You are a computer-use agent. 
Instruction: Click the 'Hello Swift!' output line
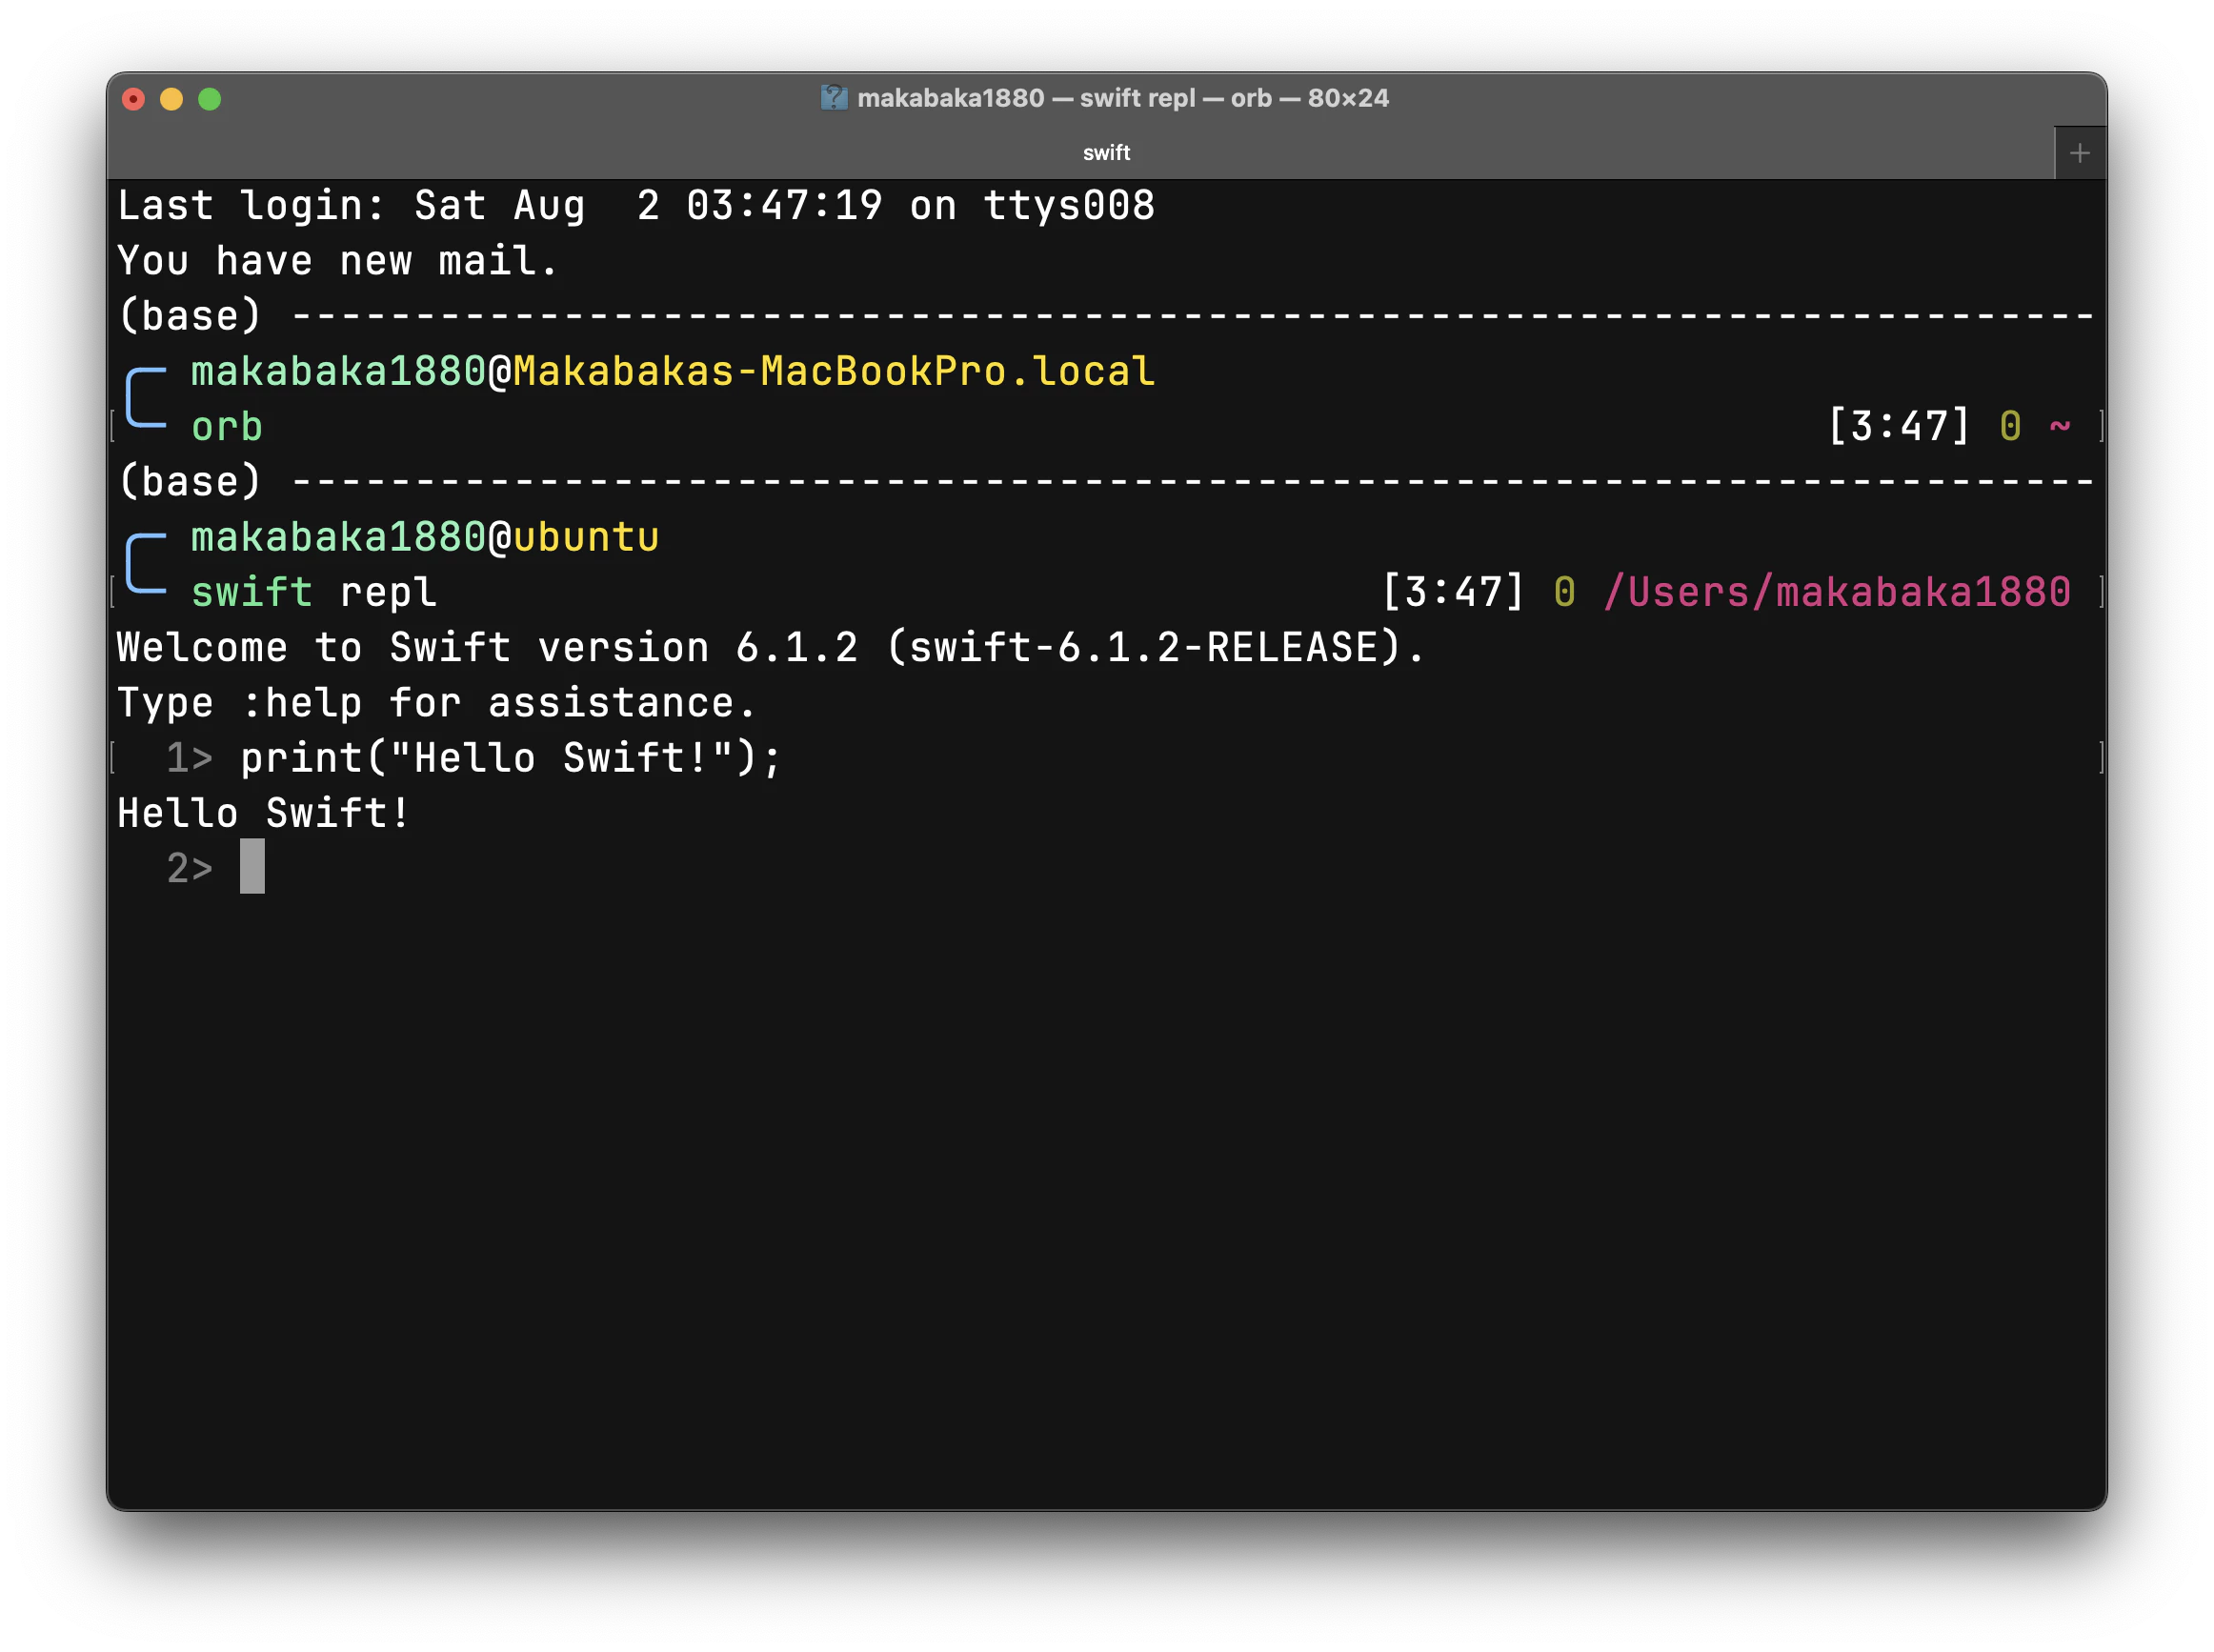[x=264, y=813]
